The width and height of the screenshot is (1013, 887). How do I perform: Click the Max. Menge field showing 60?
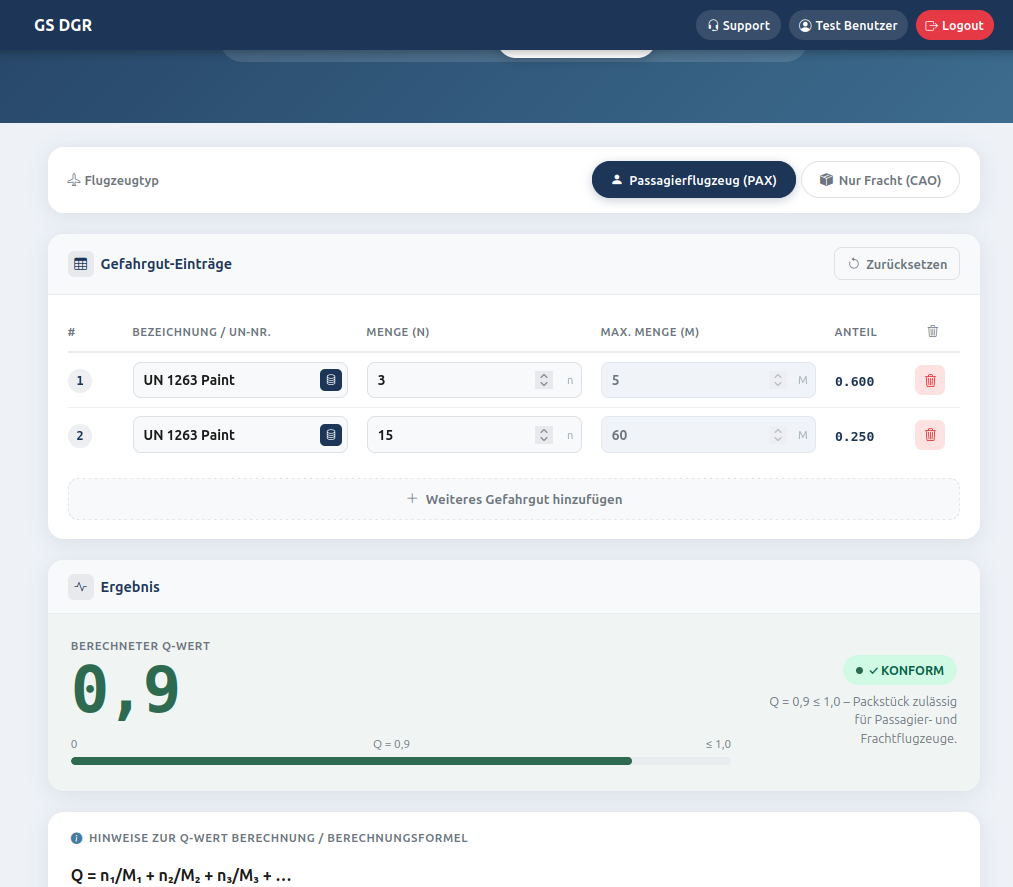(x=707, y=435)
